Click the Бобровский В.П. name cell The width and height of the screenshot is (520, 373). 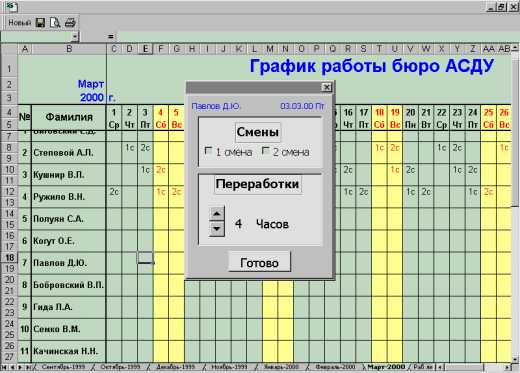69,285
